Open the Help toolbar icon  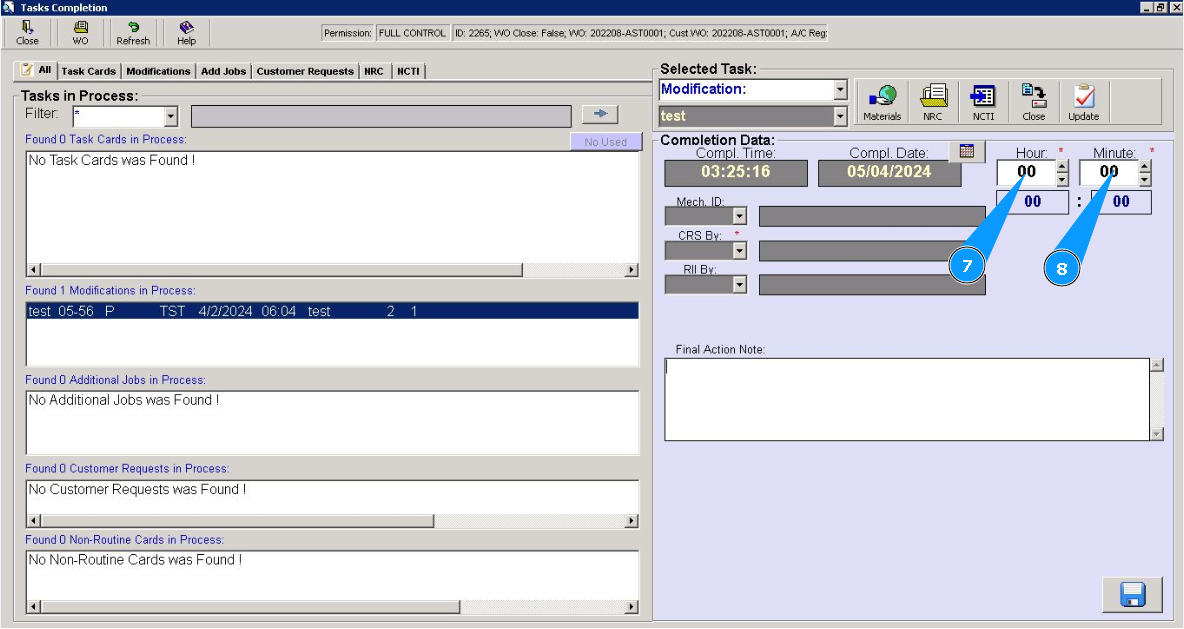[x=187, y=33]
